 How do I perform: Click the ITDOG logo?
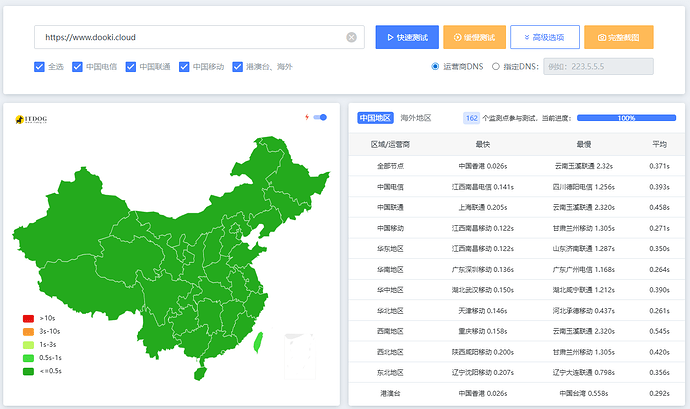(x=31, y=119)
